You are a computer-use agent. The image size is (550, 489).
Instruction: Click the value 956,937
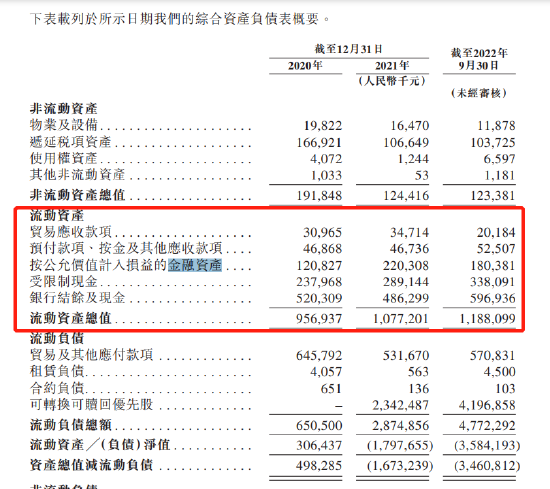(319, 319)
